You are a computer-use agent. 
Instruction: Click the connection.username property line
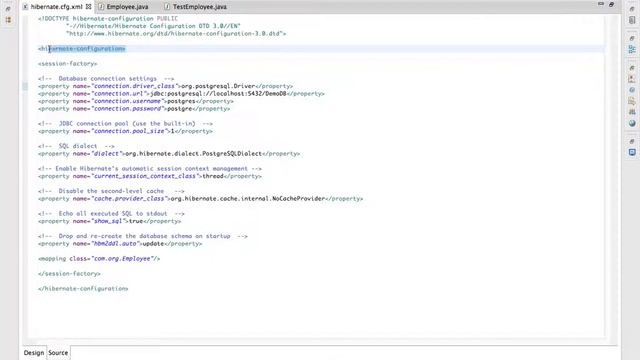(x=136, y=101)
